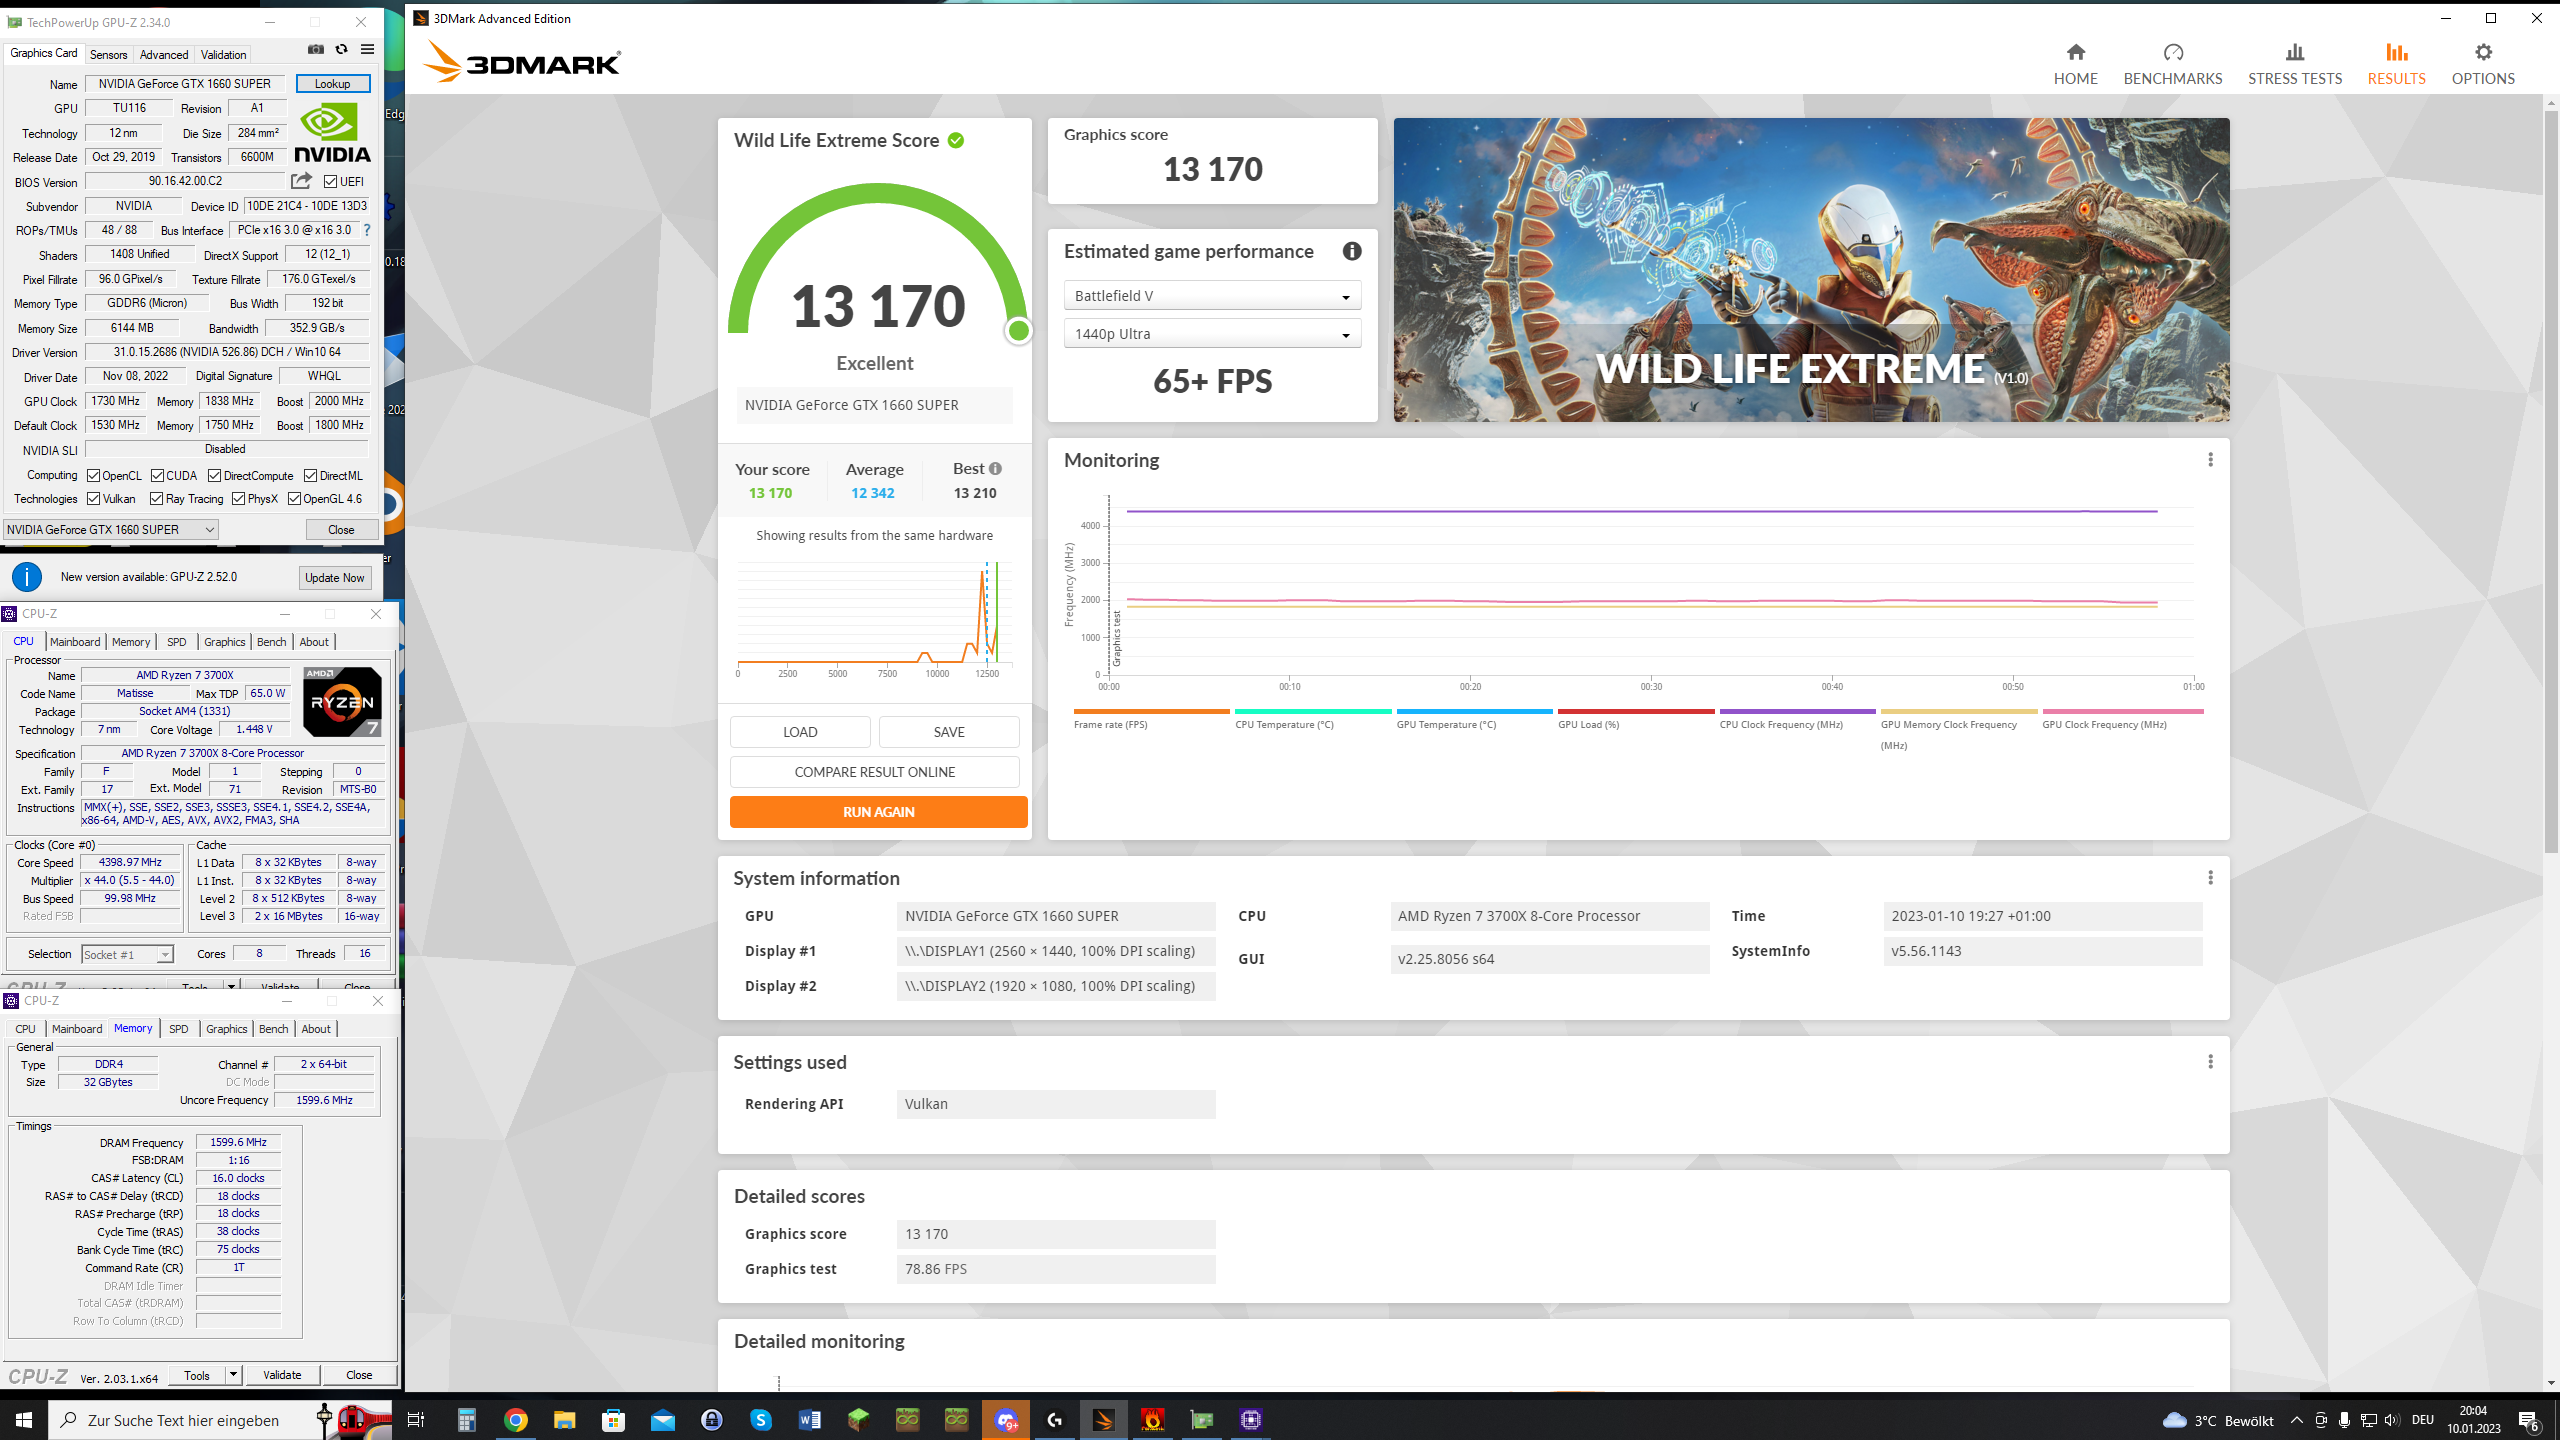Open Microsoft Word from the taskbar
2560x1440 pixels.
point(810,1420)
